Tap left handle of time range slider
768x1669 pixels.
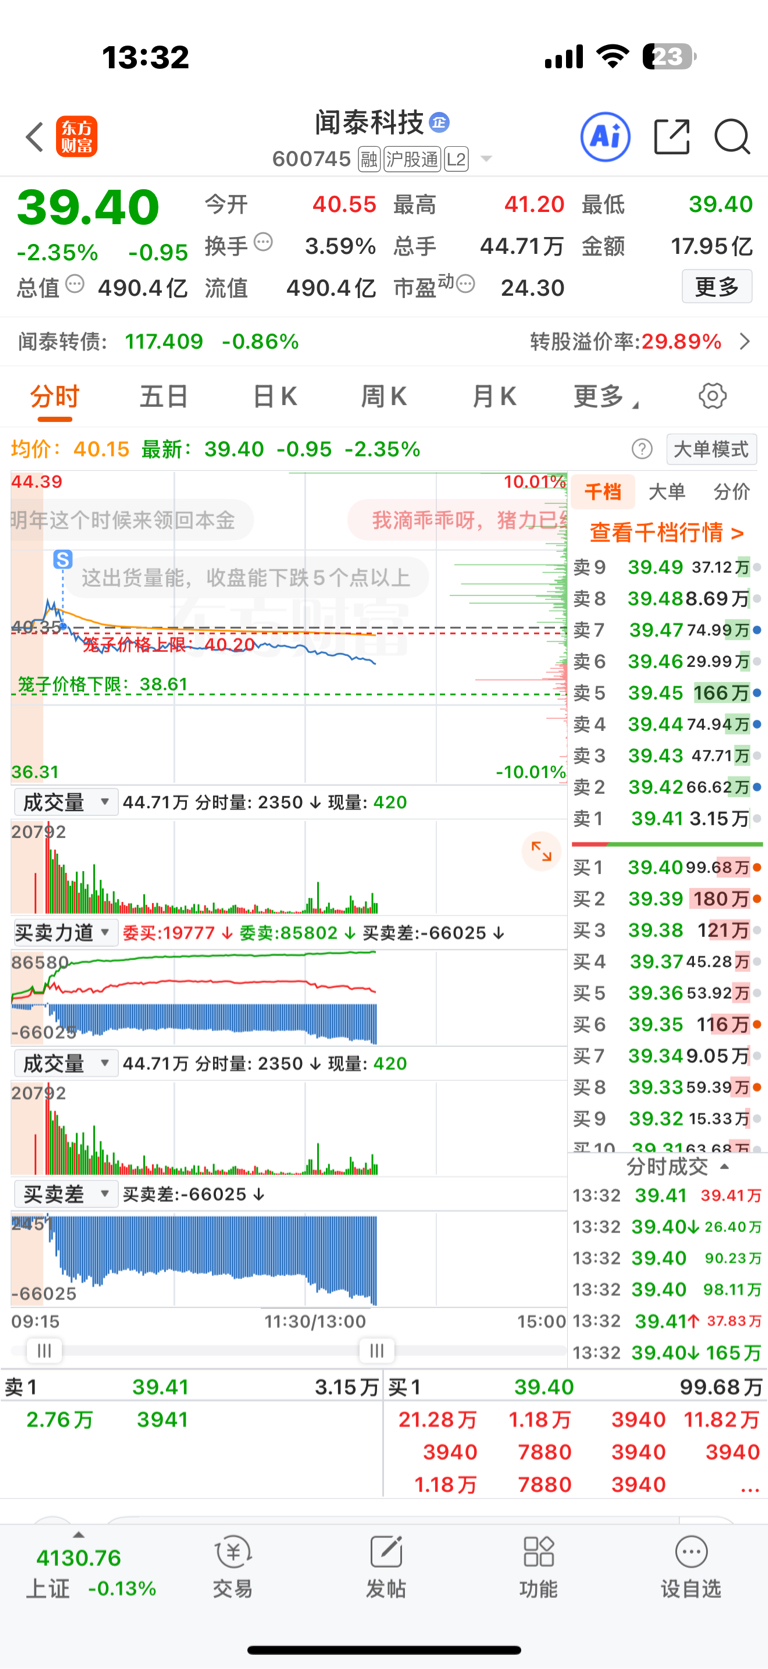tap(44, 1351)
